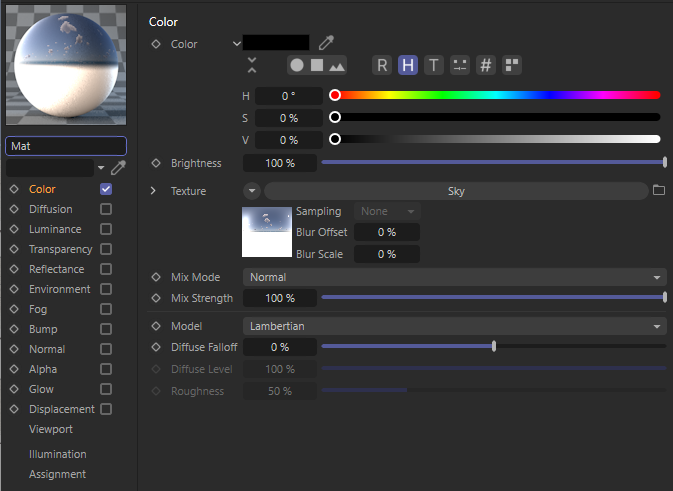Click the Sky texture button
This screenshot has width=673, height=491.
coord(455,191)
